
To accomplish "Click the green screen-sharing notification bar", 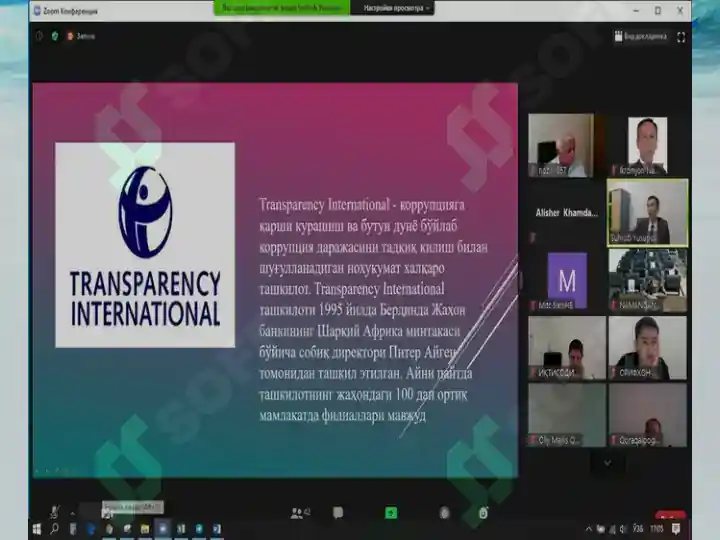I will click(282, 8).
